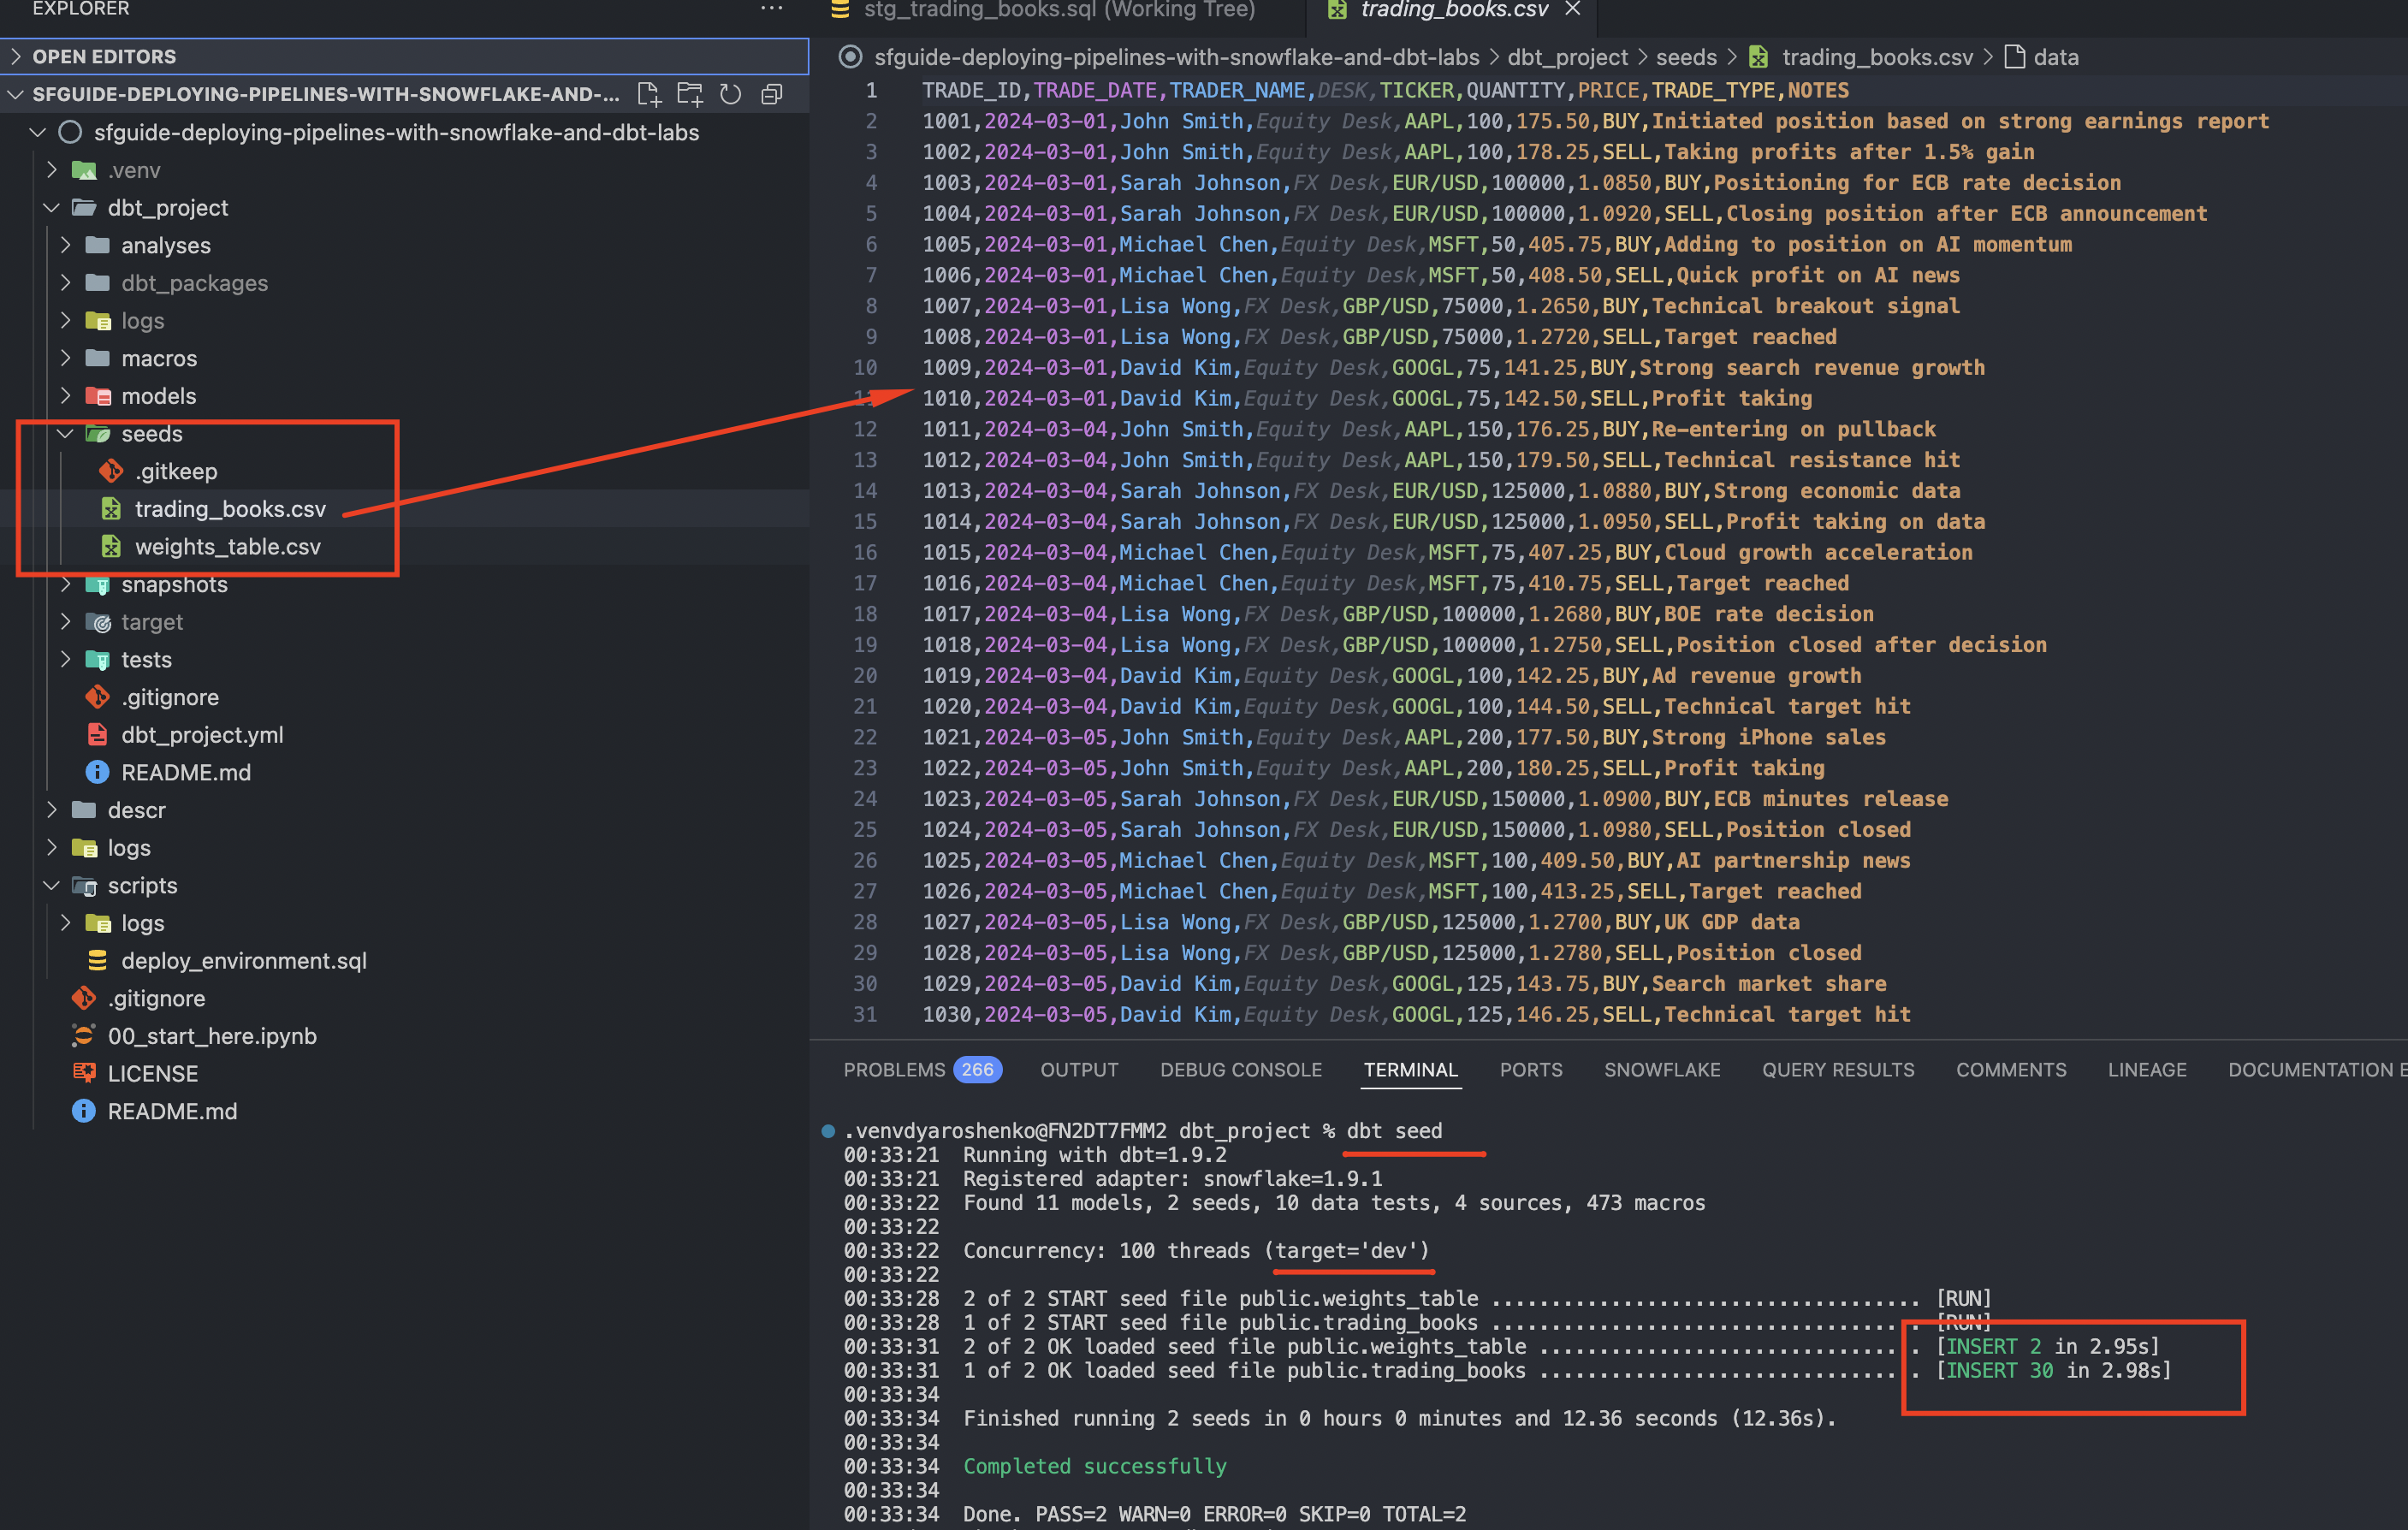Click the New Folder icon in explorer header
Screen dimensions: 2408x1530
(689, 94)
